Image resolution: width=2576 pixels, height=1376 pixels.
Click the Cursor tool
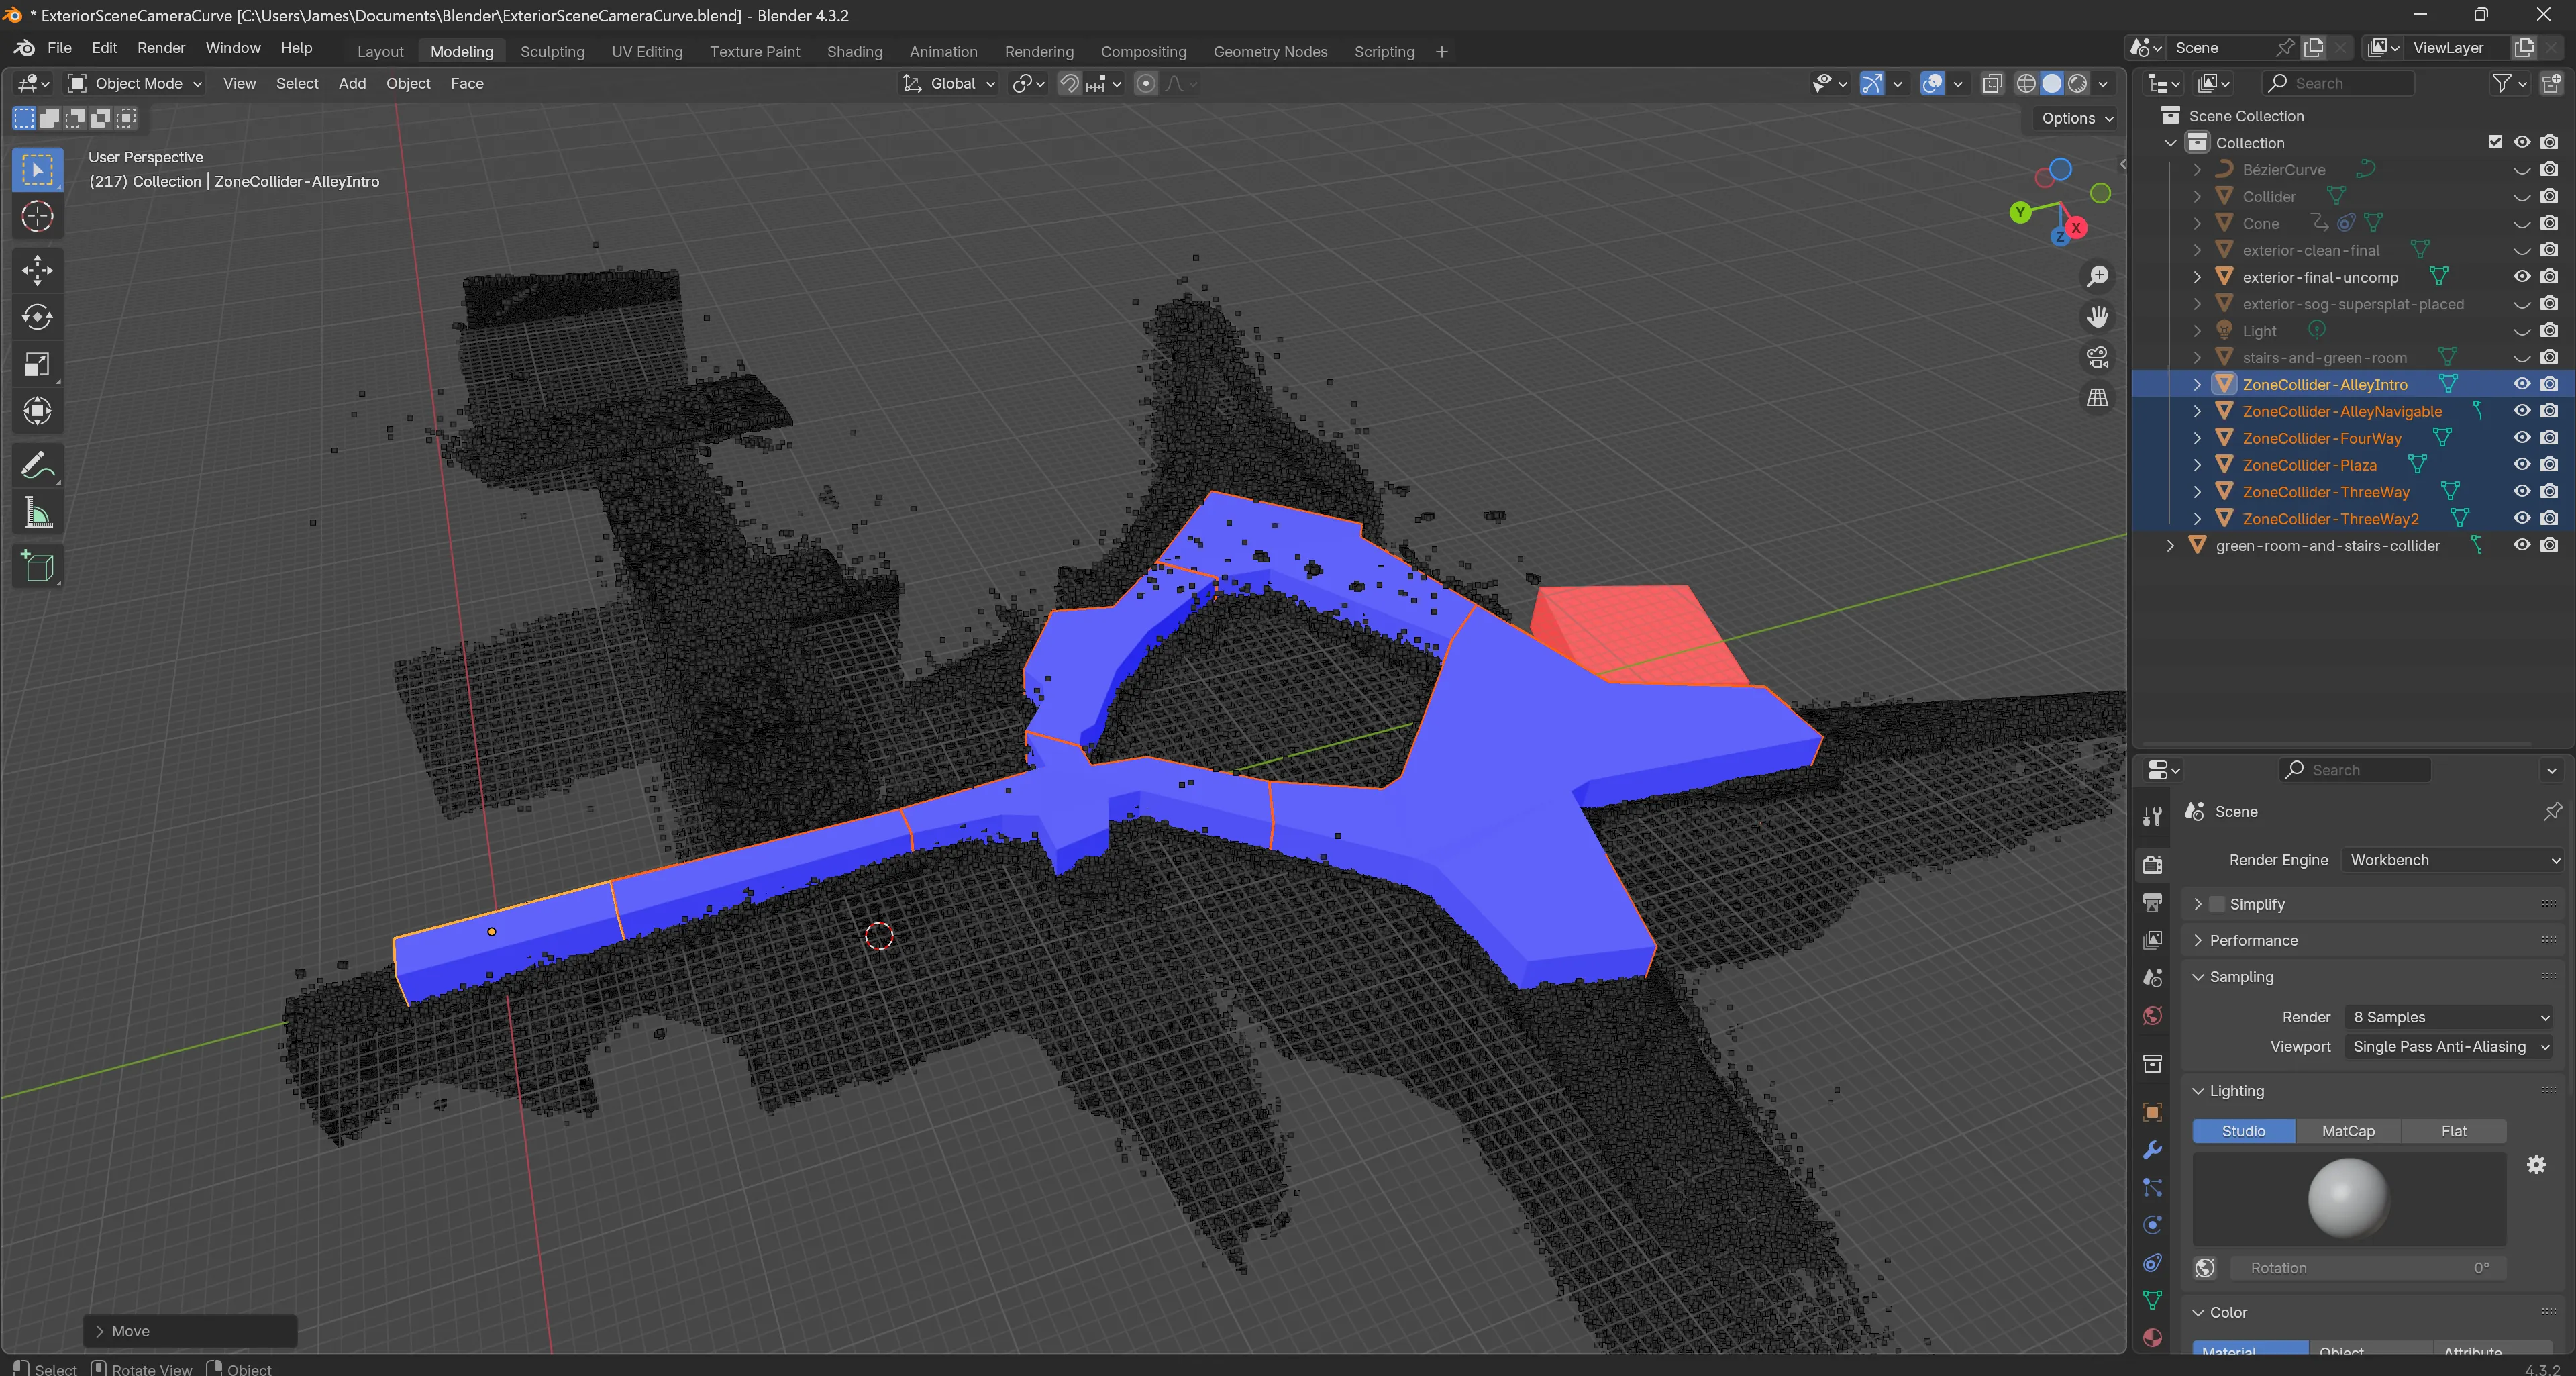point(37,216)
